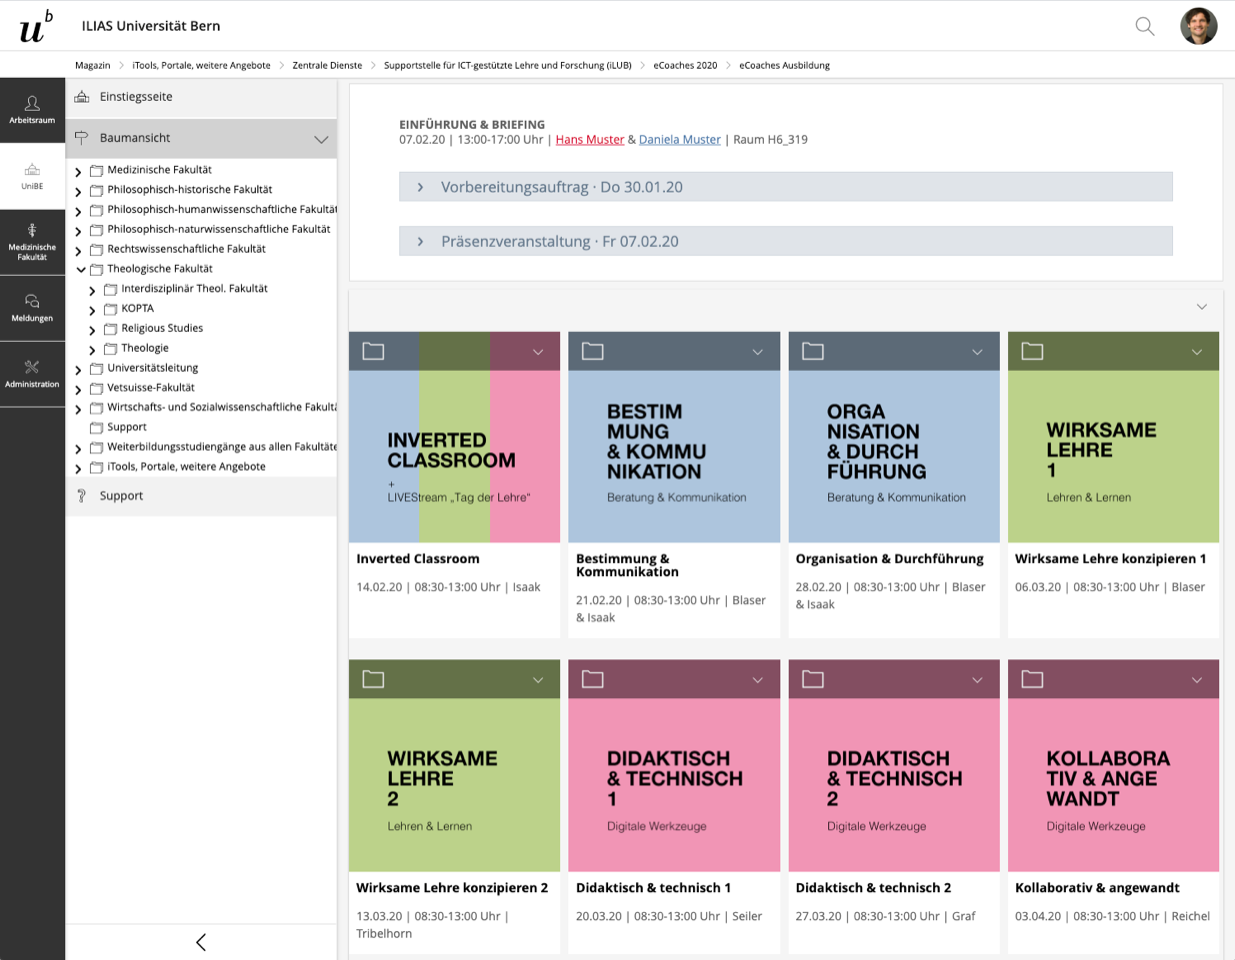Click the UniBE sidebar icon

click(x=32, y=176)
